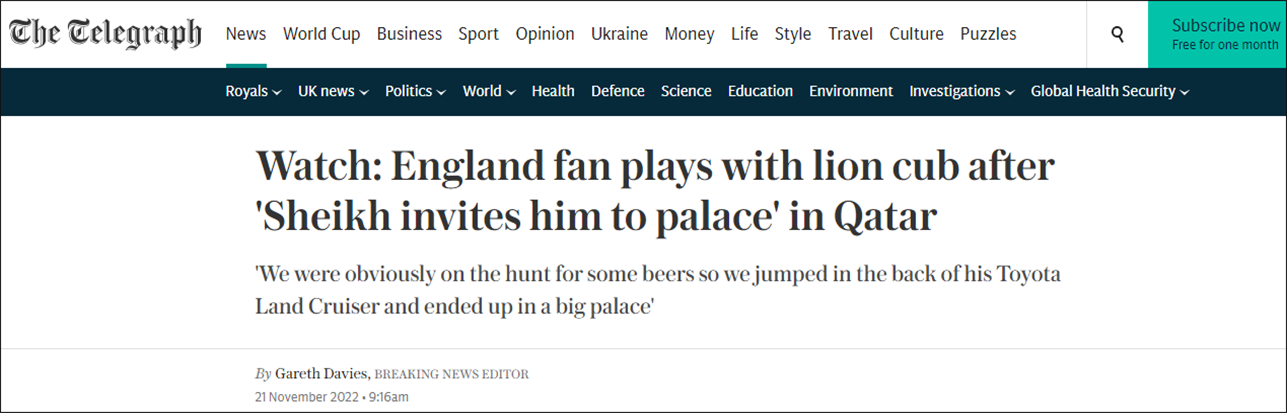Open The Telegraph logo homepage
The width and height of the screenshot is (1287, 413).
coord(105,34)
